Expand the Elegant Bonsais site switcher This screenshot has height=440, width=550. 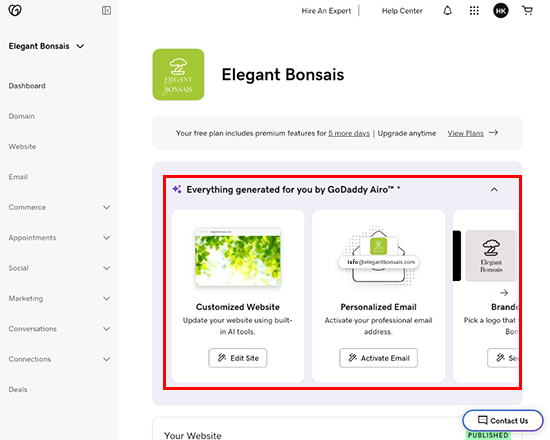pos(80,46)
